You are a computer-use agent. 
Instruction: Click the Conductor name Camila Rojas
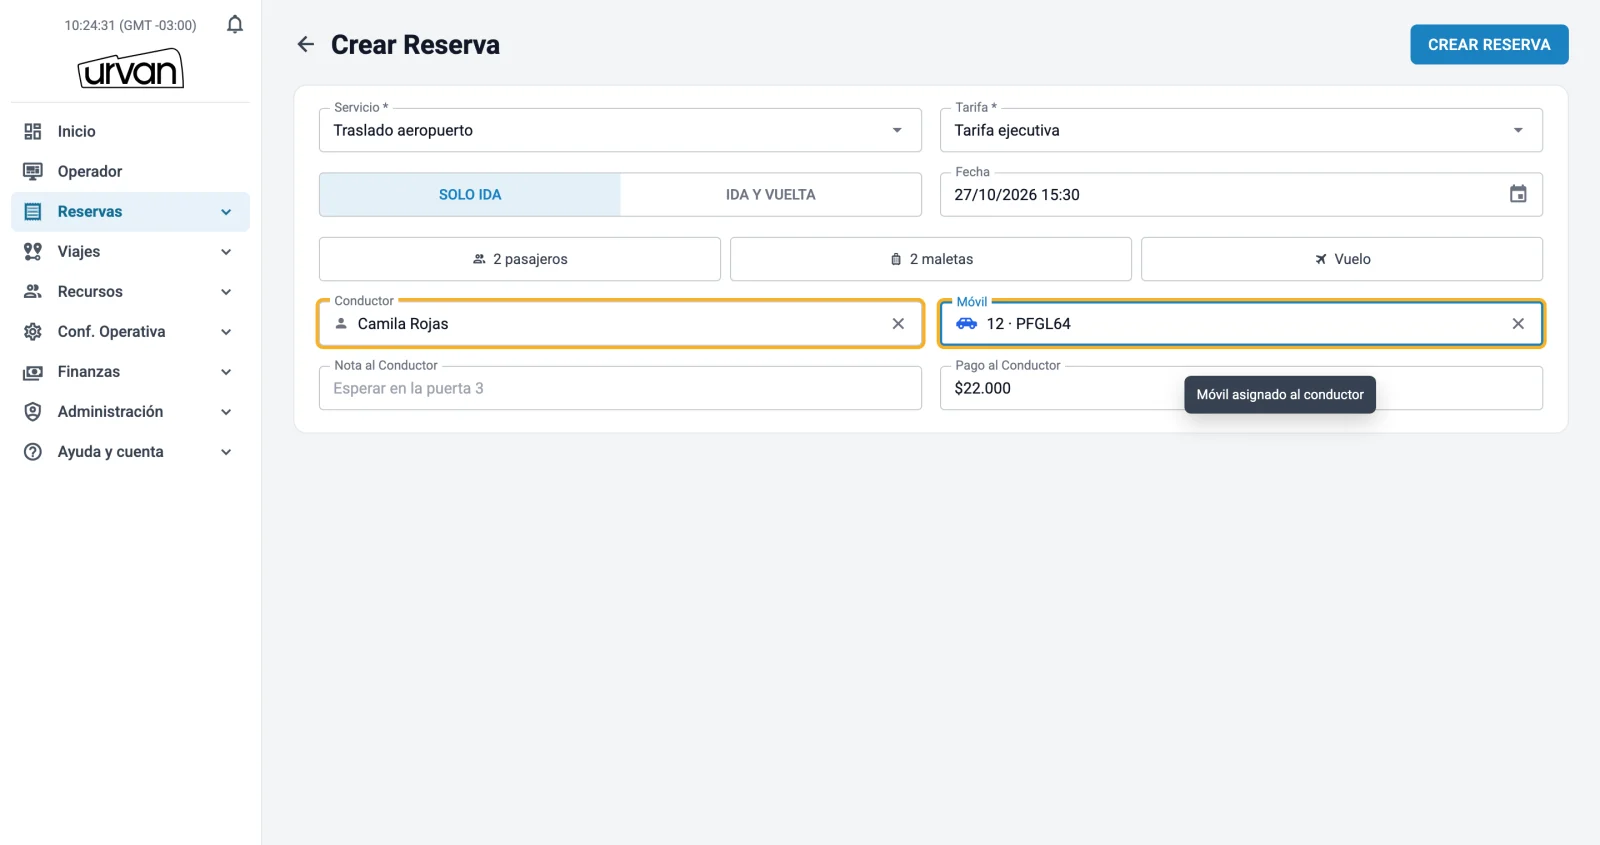403,324
